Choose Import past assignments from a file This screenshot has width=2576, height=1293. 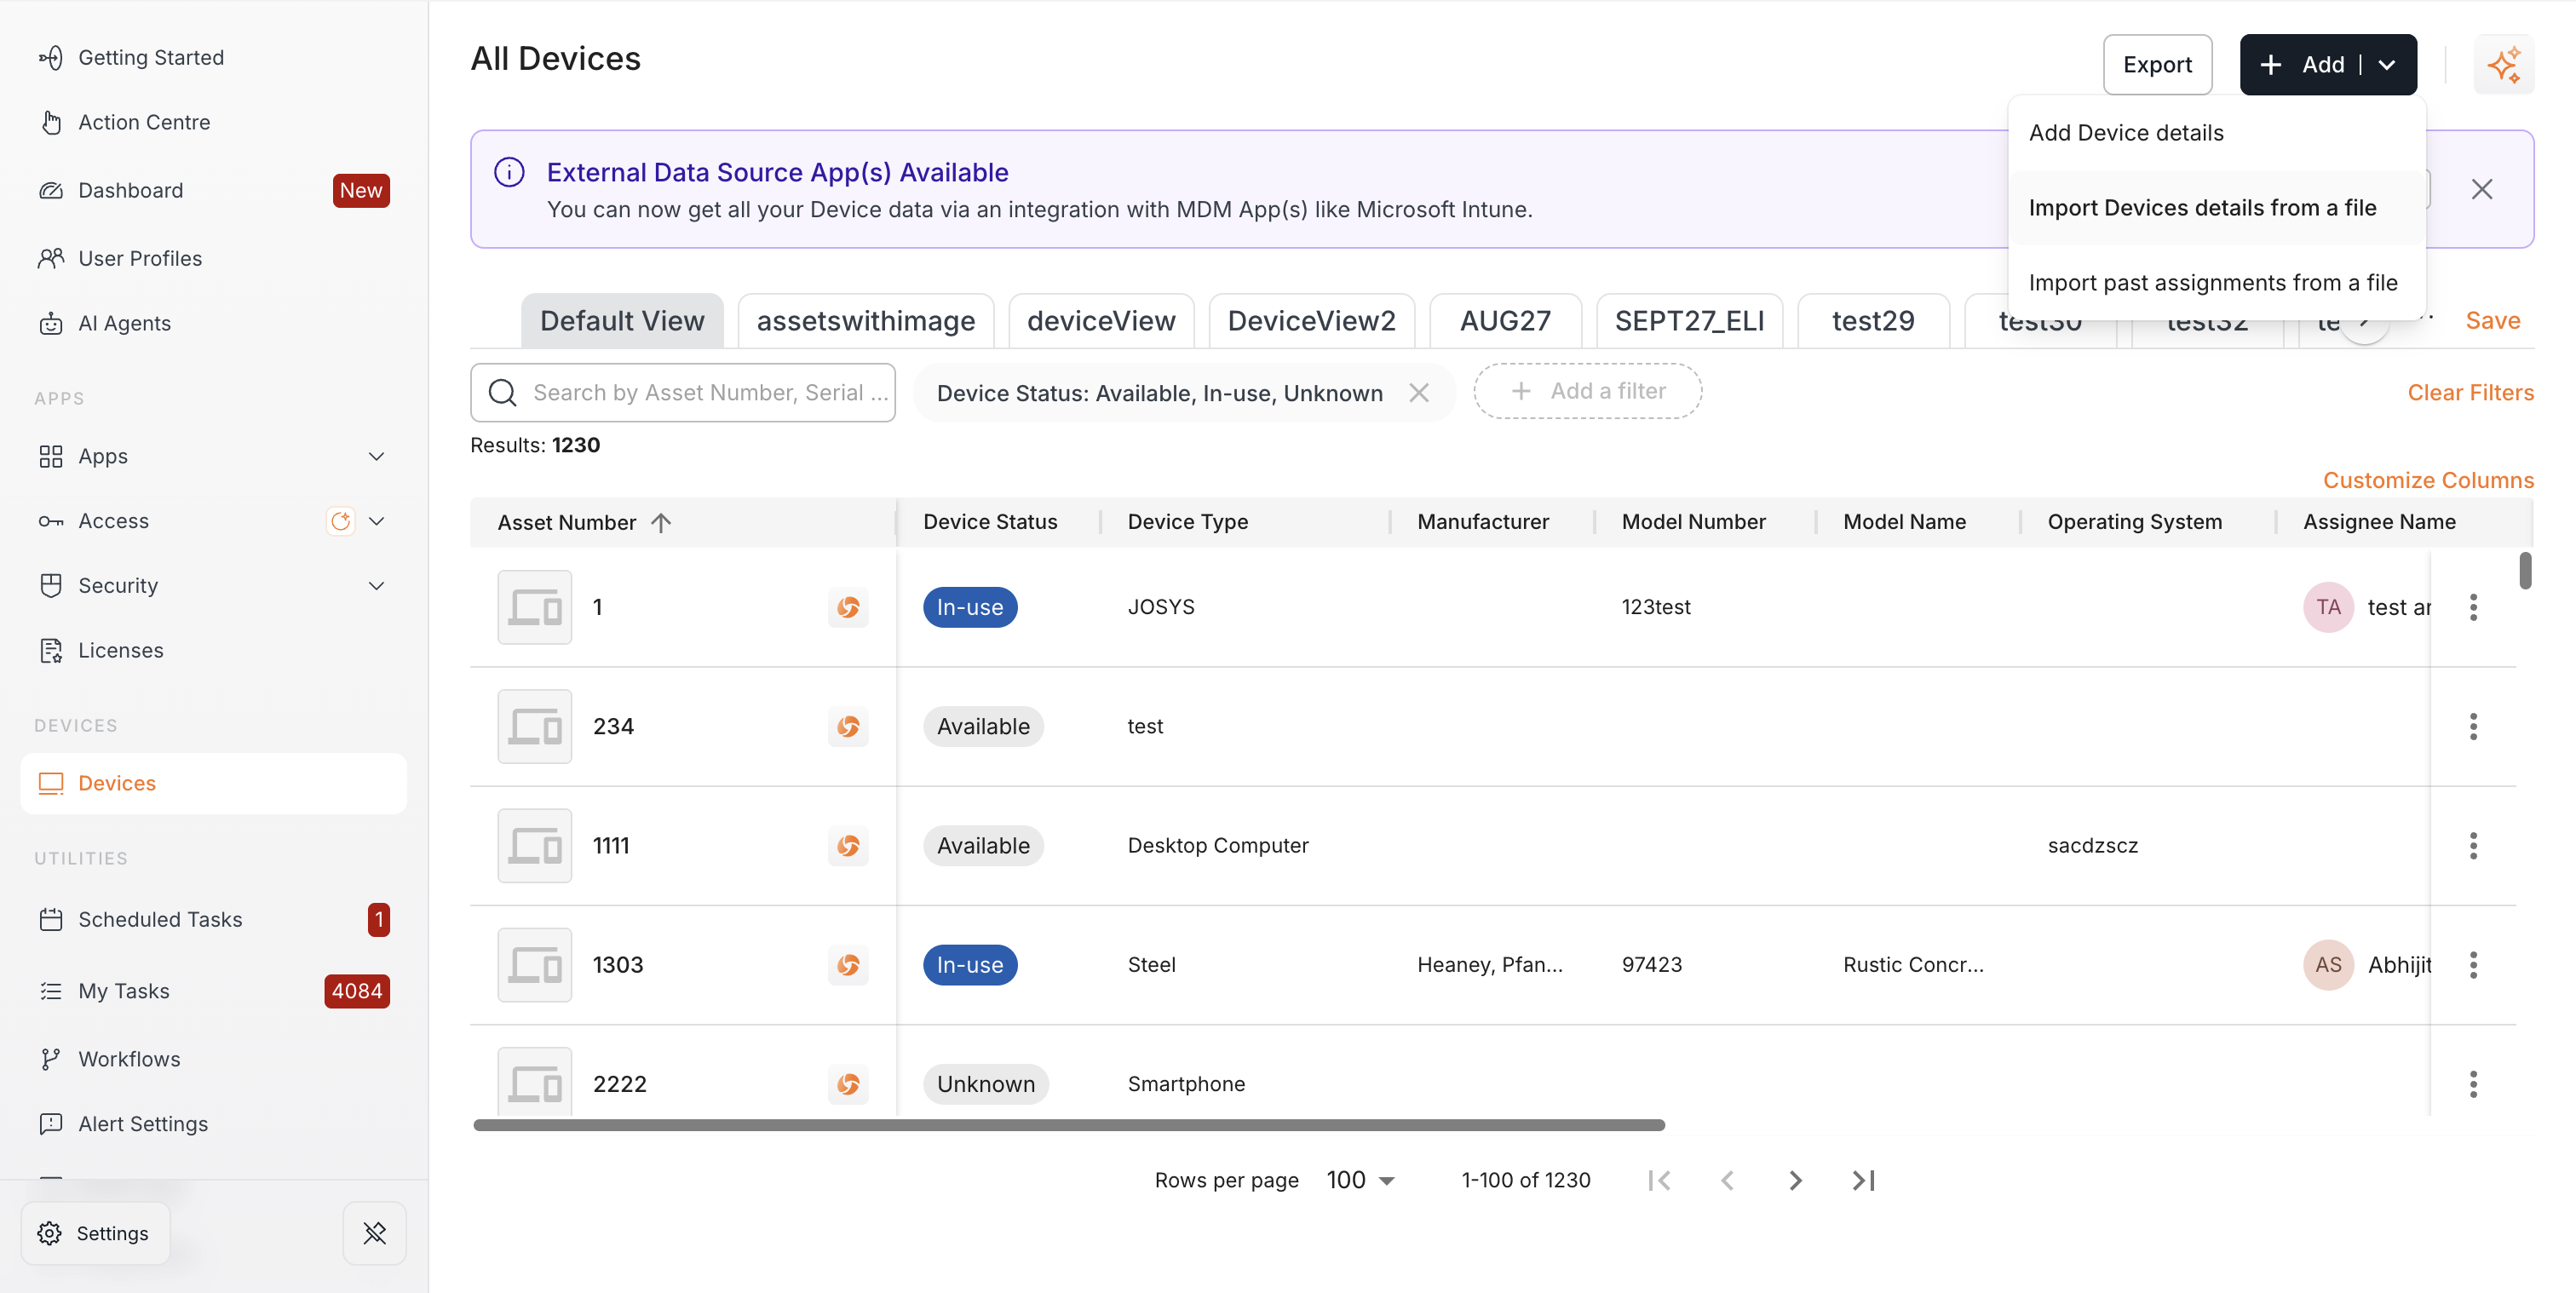pos(2216,283)
